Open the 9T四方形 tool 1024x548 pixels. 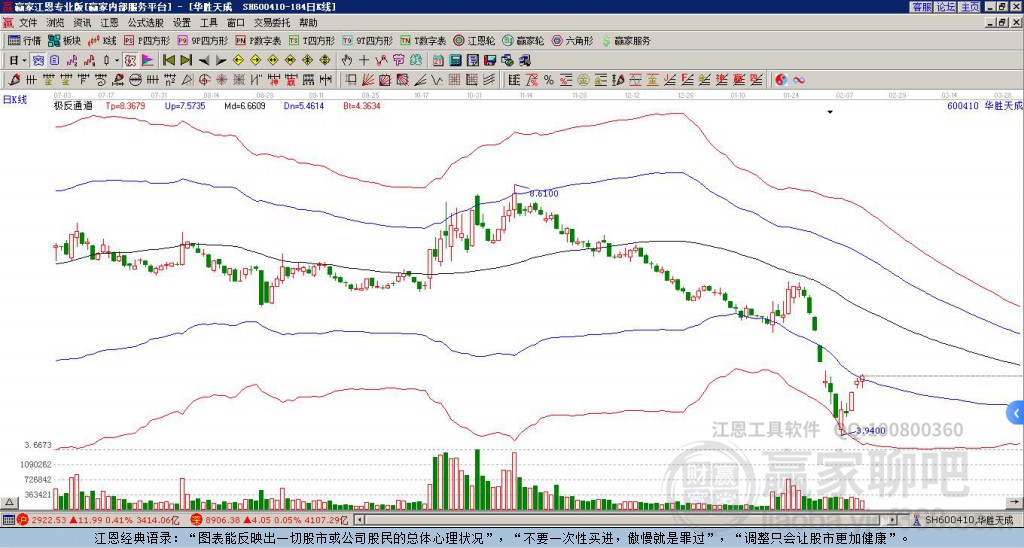click(x=367, y=40)
